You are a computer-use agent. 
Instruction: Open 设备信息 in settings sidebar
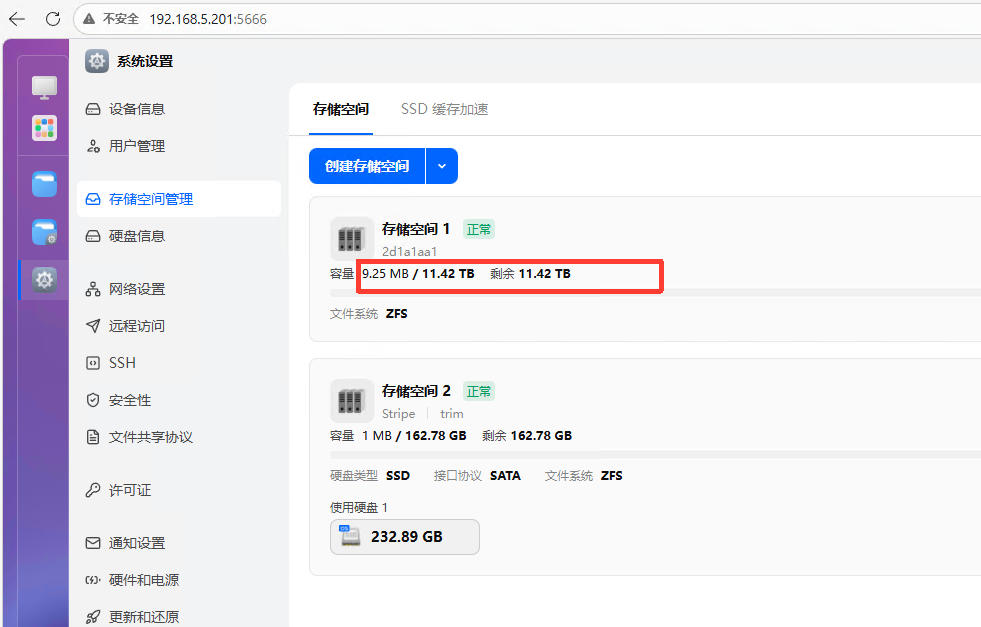(179, 109)
